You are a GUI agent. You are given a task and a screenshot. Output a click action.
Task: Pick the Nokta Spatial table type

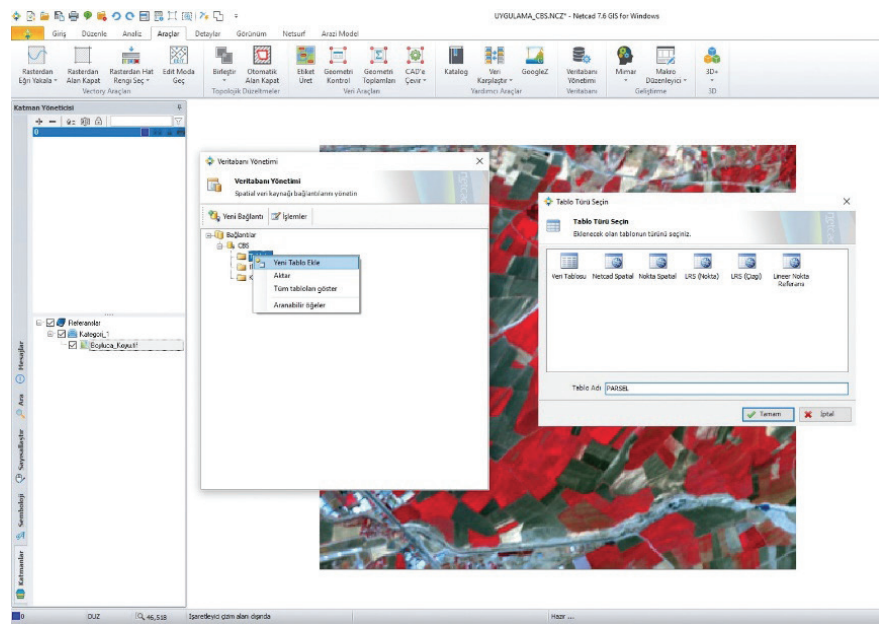tap(658, 264)
